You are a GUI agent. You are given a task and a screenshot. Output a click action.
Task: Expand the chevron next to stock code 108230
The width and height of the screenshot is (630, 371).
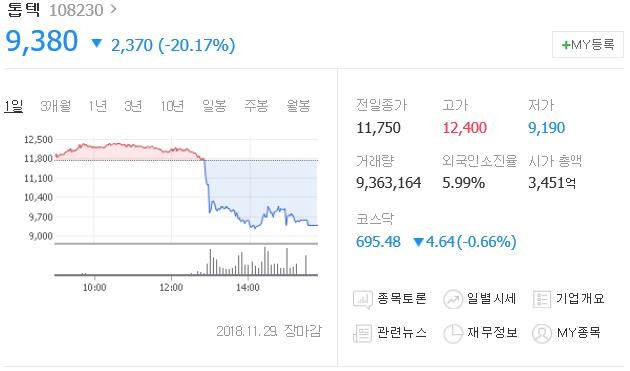pos(113,9)
